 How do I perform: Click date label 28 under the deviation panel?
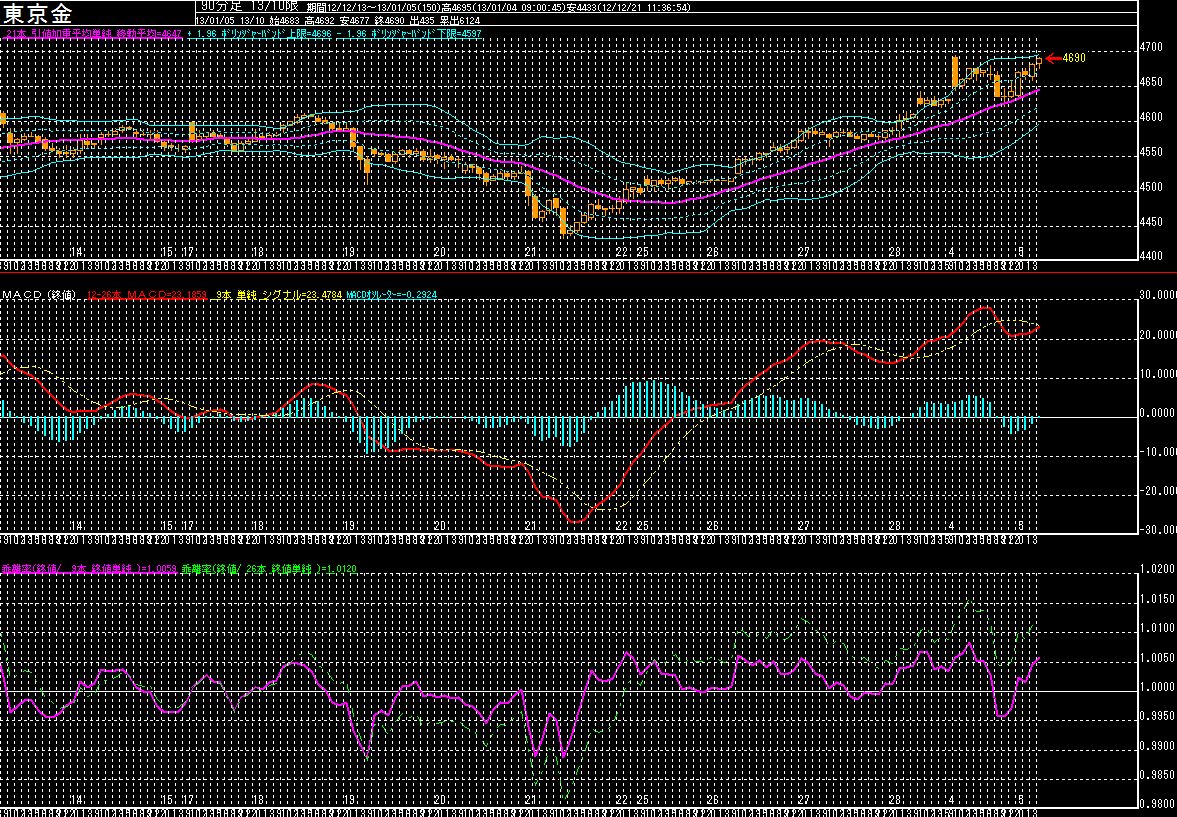coord(895,800)
